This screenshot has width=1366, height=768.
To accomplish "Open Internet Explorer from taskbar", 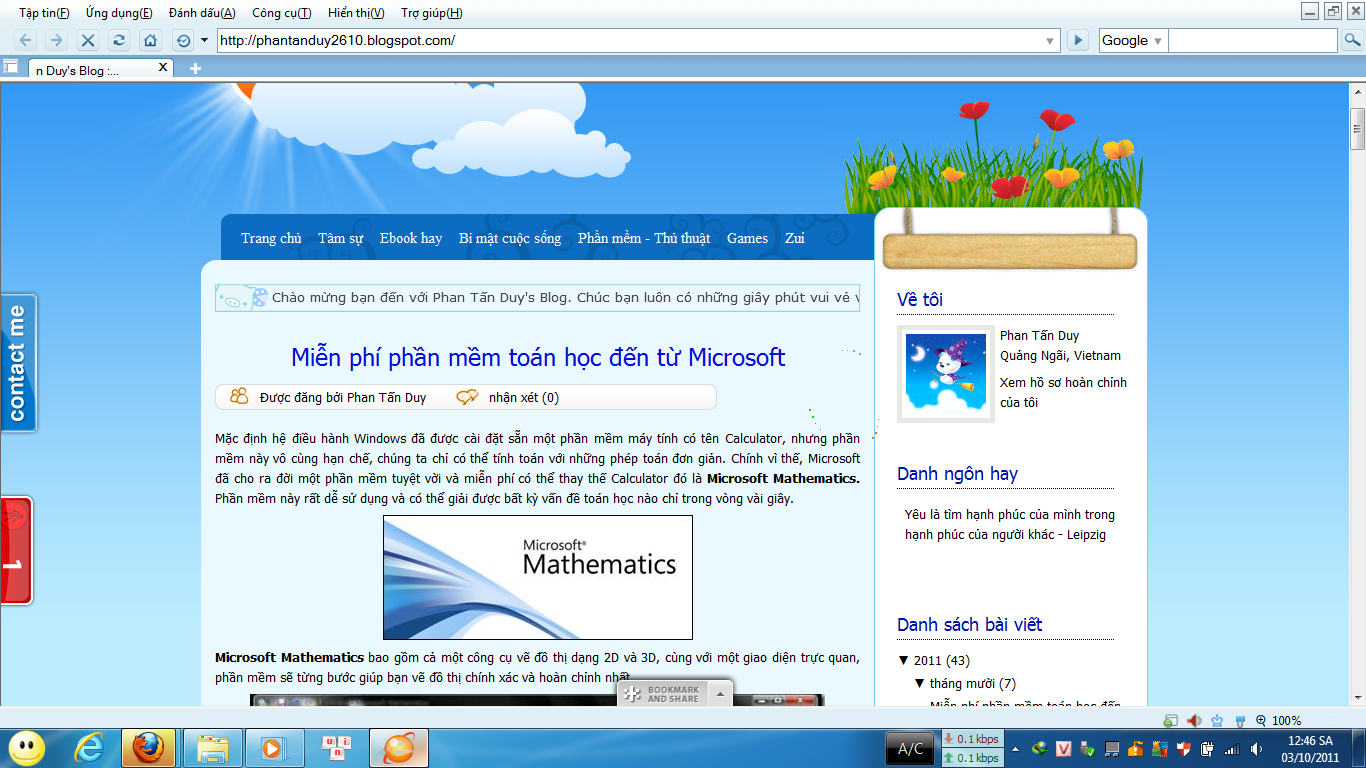I will tap(90, 748).
